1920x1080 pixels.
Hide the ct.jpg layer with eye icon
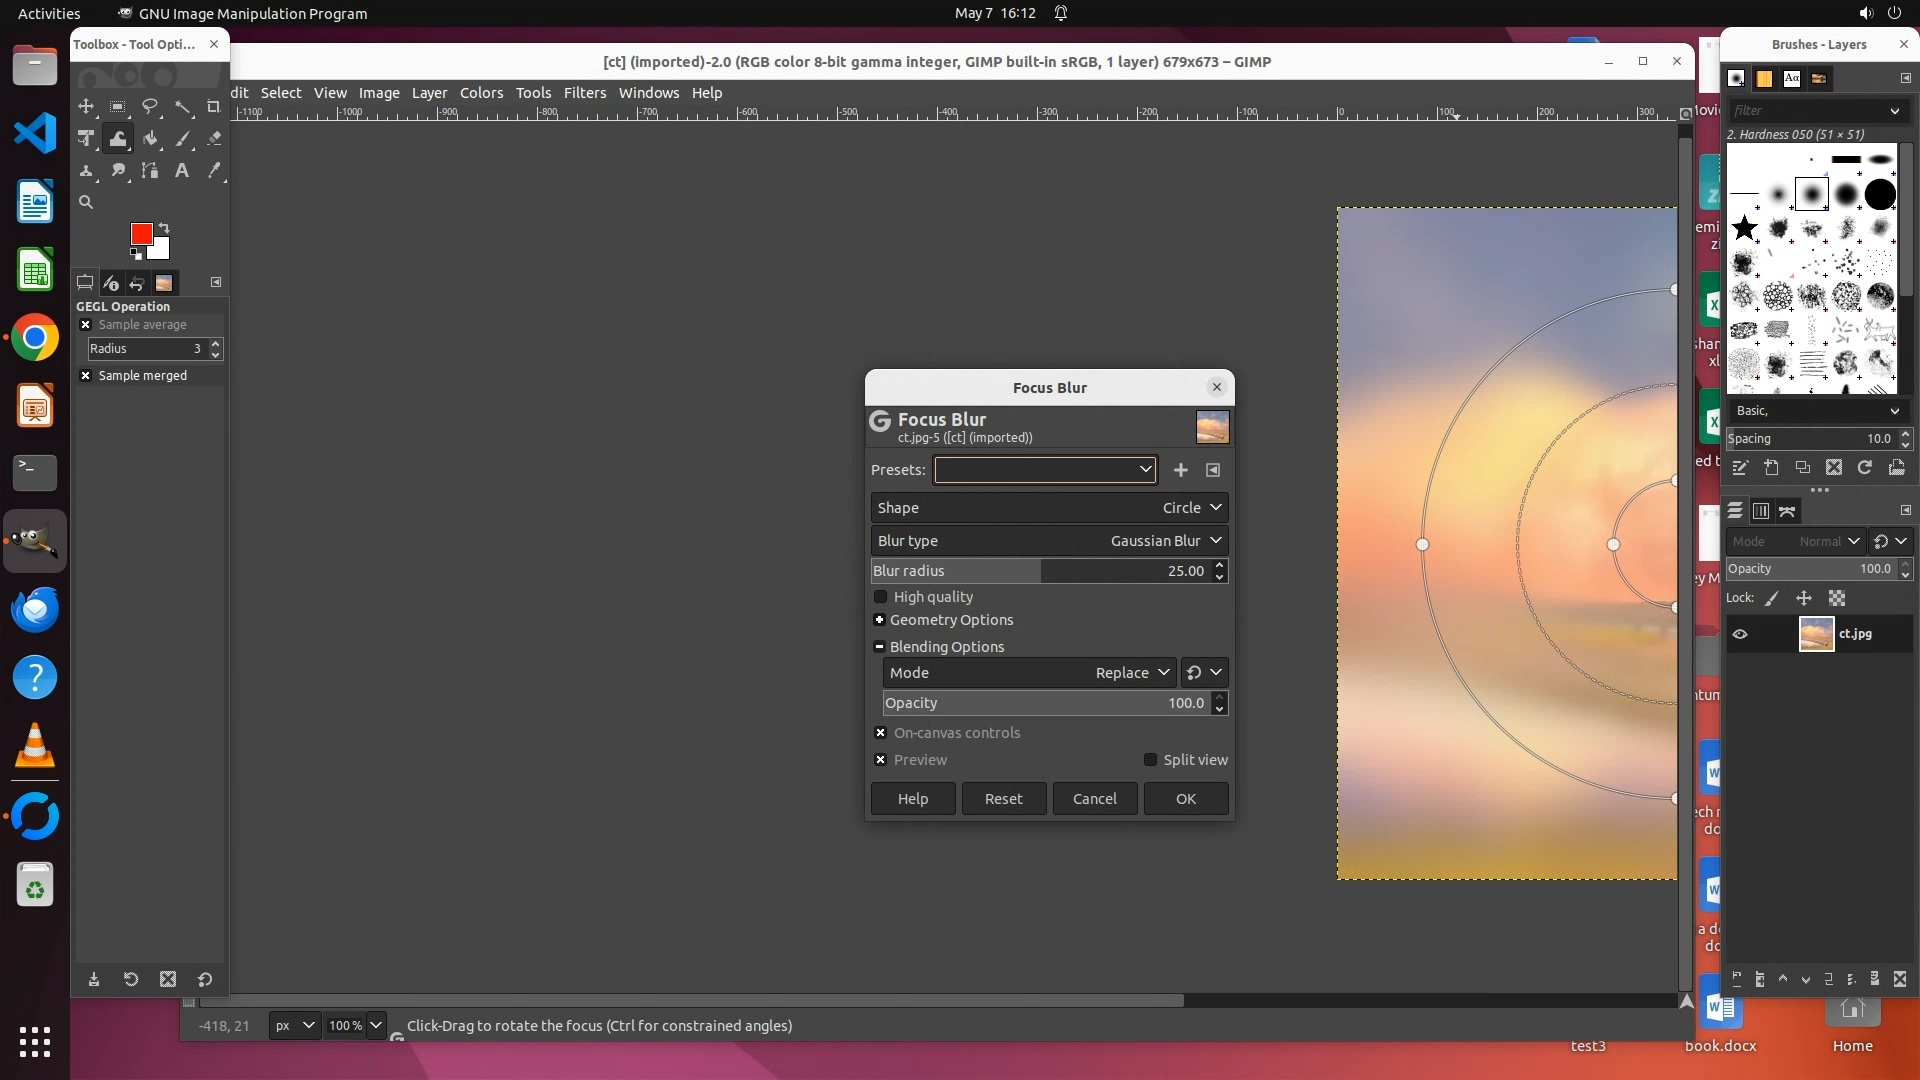coord(1740,634)
